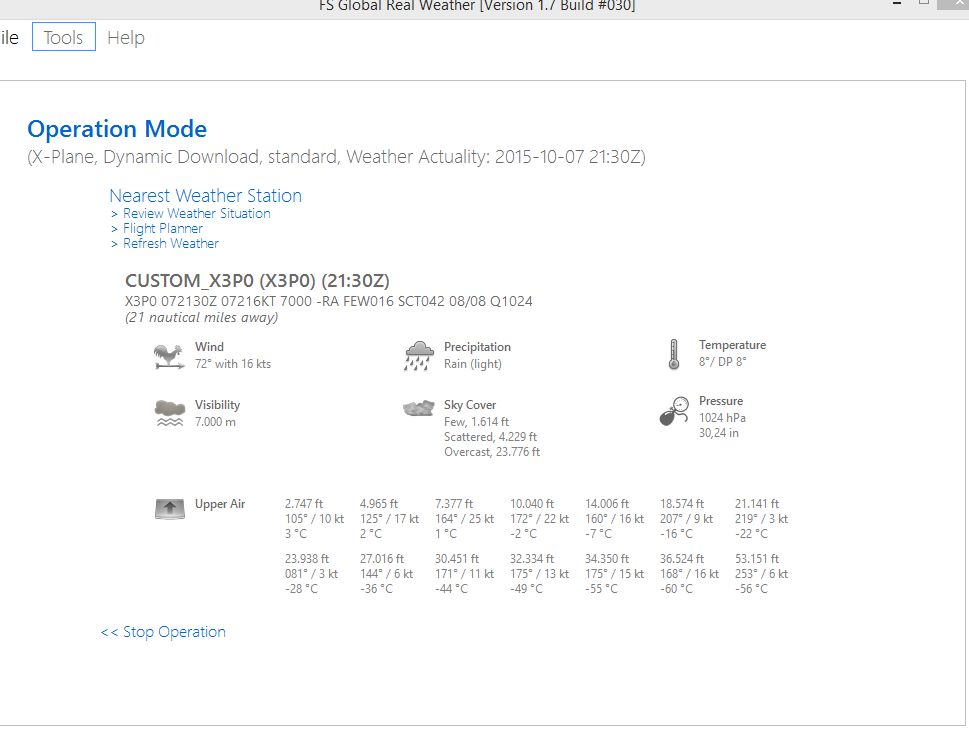Image resolution: width=969 pixels, height=735 pixels.
Task: Open the Tools menu
Action: tap(63, 38)
